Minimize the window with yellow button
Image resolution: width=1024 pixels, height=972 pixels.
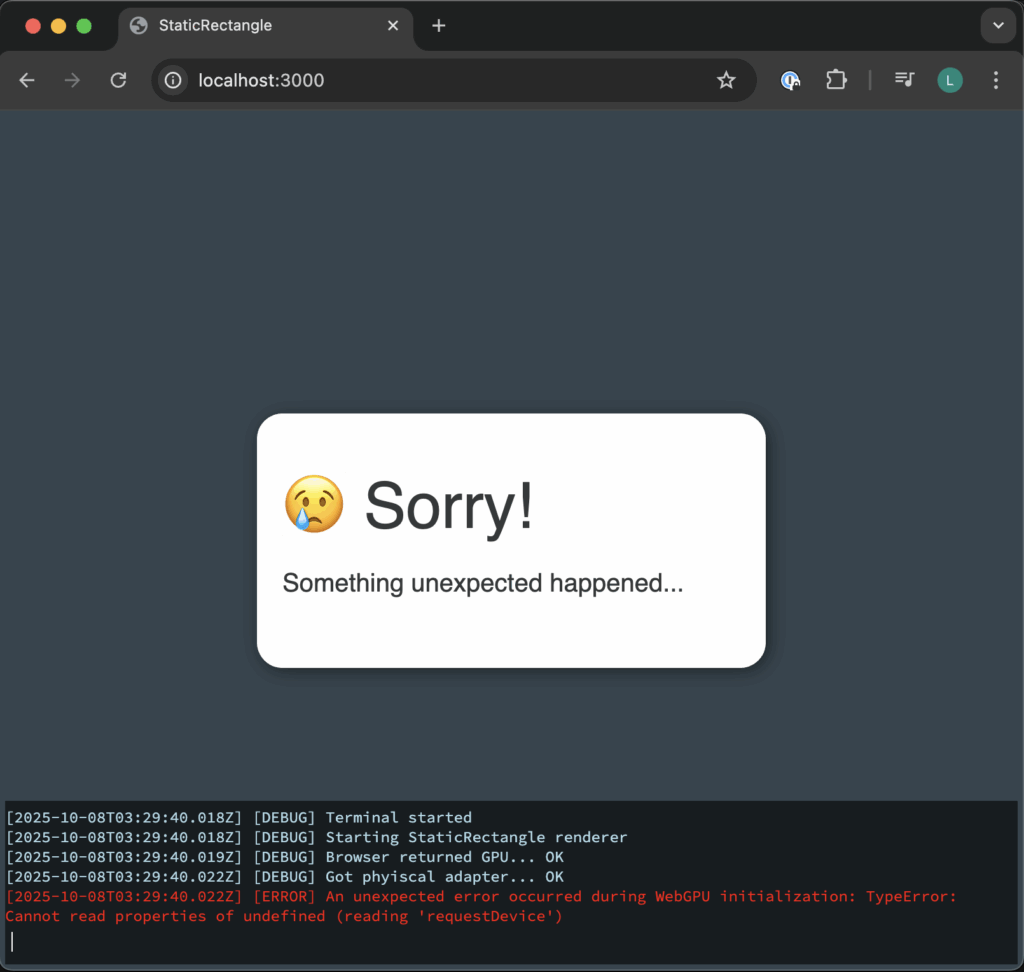58,26
